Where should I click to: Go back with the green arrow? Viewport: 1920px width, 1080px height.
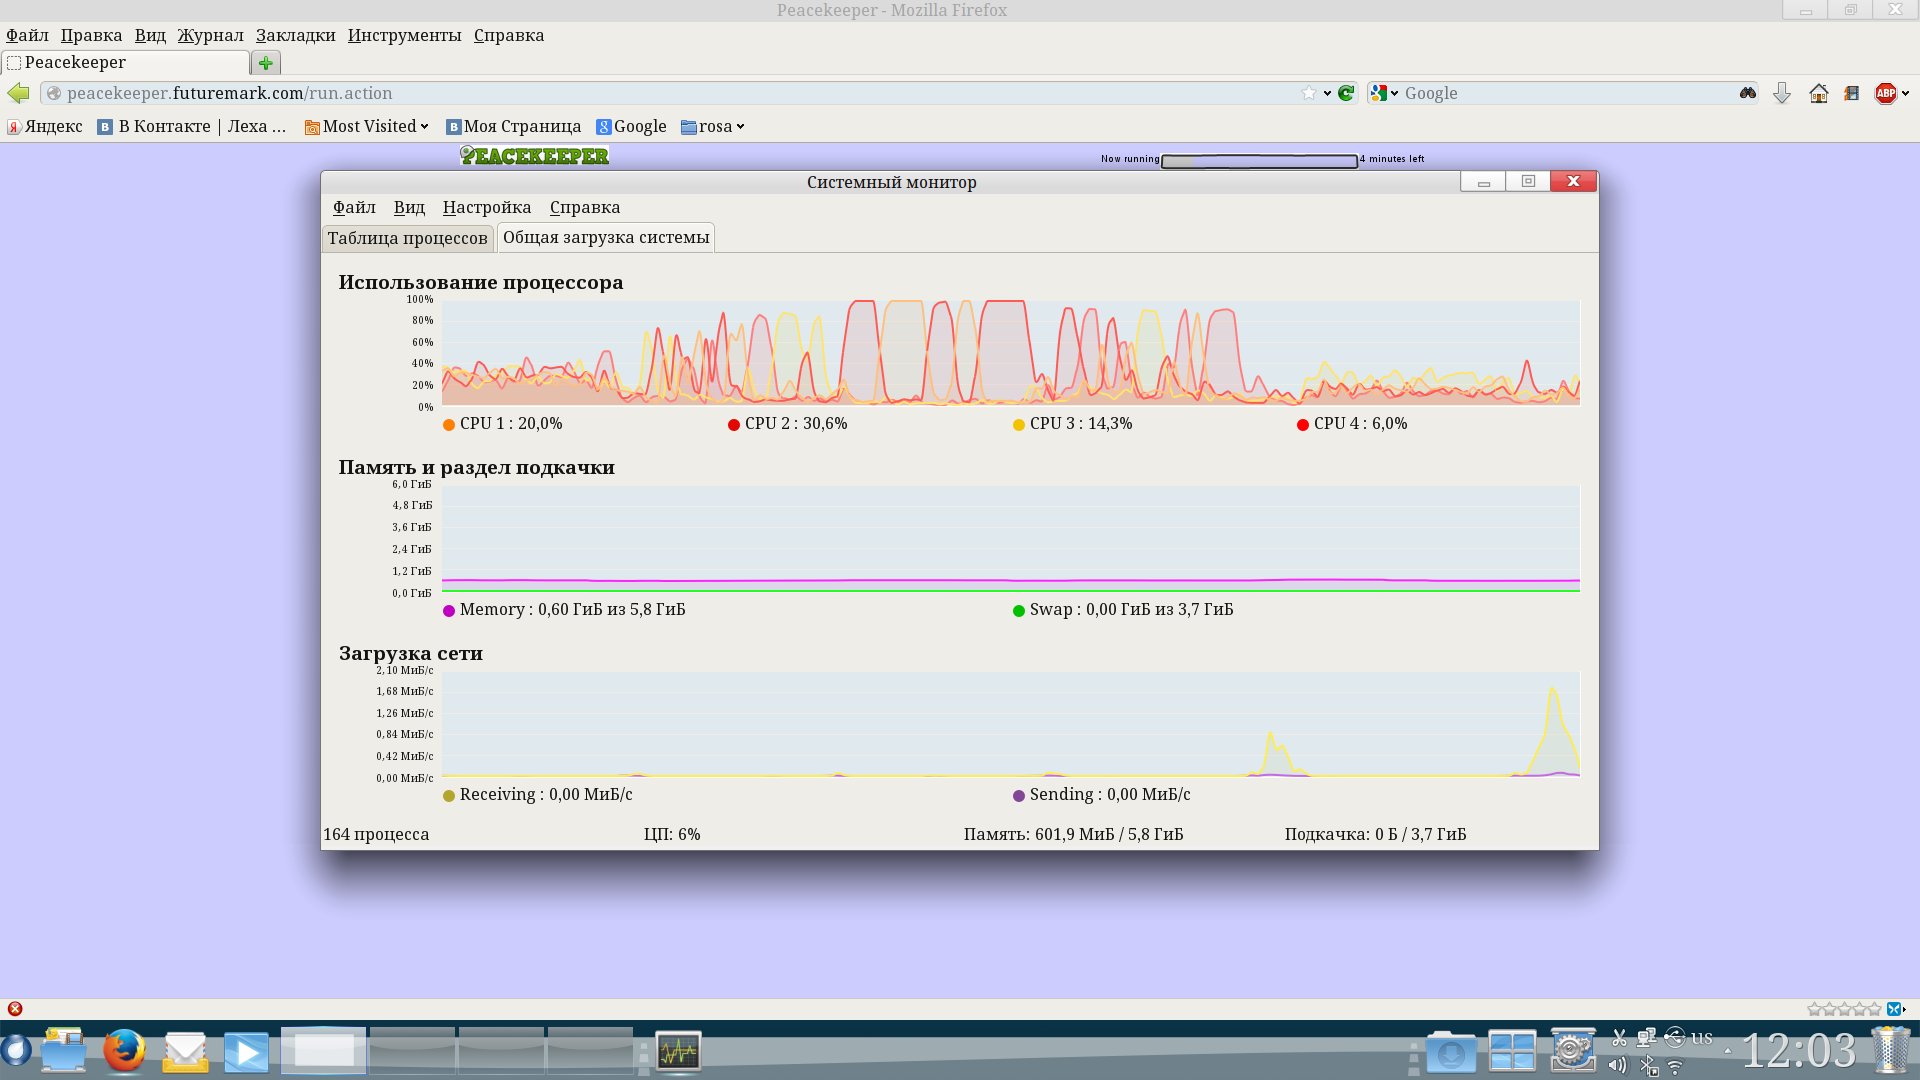pos(18,93)
